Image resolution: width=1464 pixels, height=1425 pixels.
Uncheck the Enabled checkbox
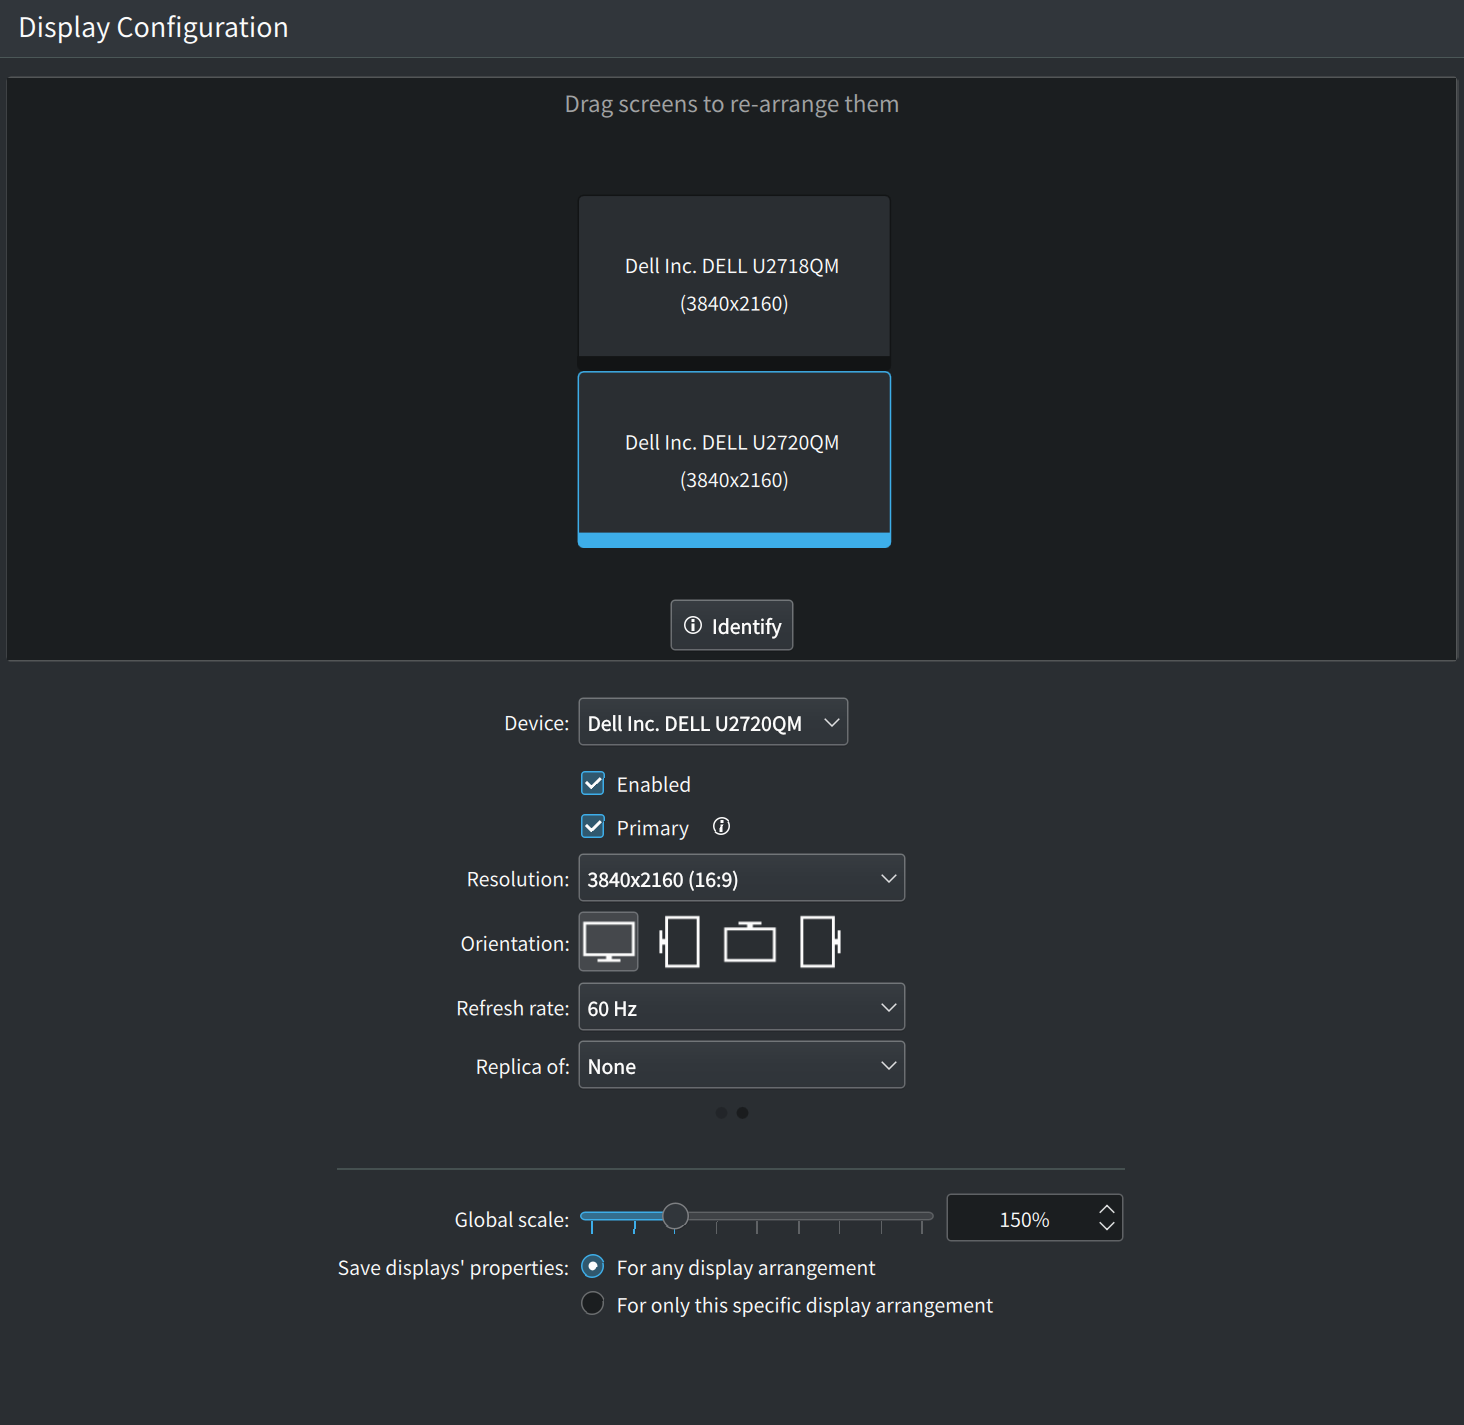click(x=593, y=784)
